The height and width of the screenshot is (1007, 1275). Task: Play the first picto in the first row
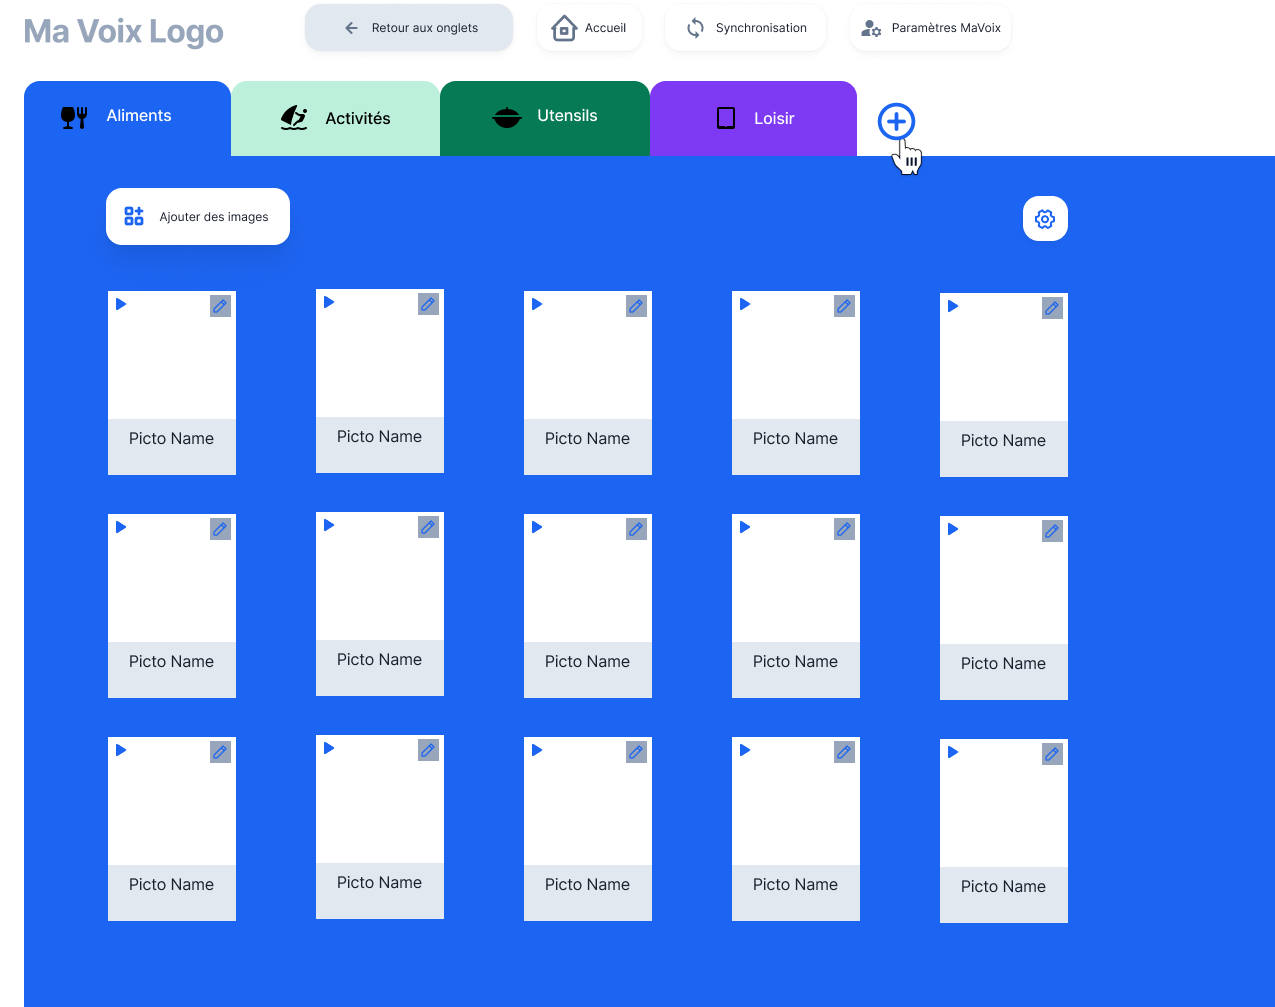click(x=121, y=304)
